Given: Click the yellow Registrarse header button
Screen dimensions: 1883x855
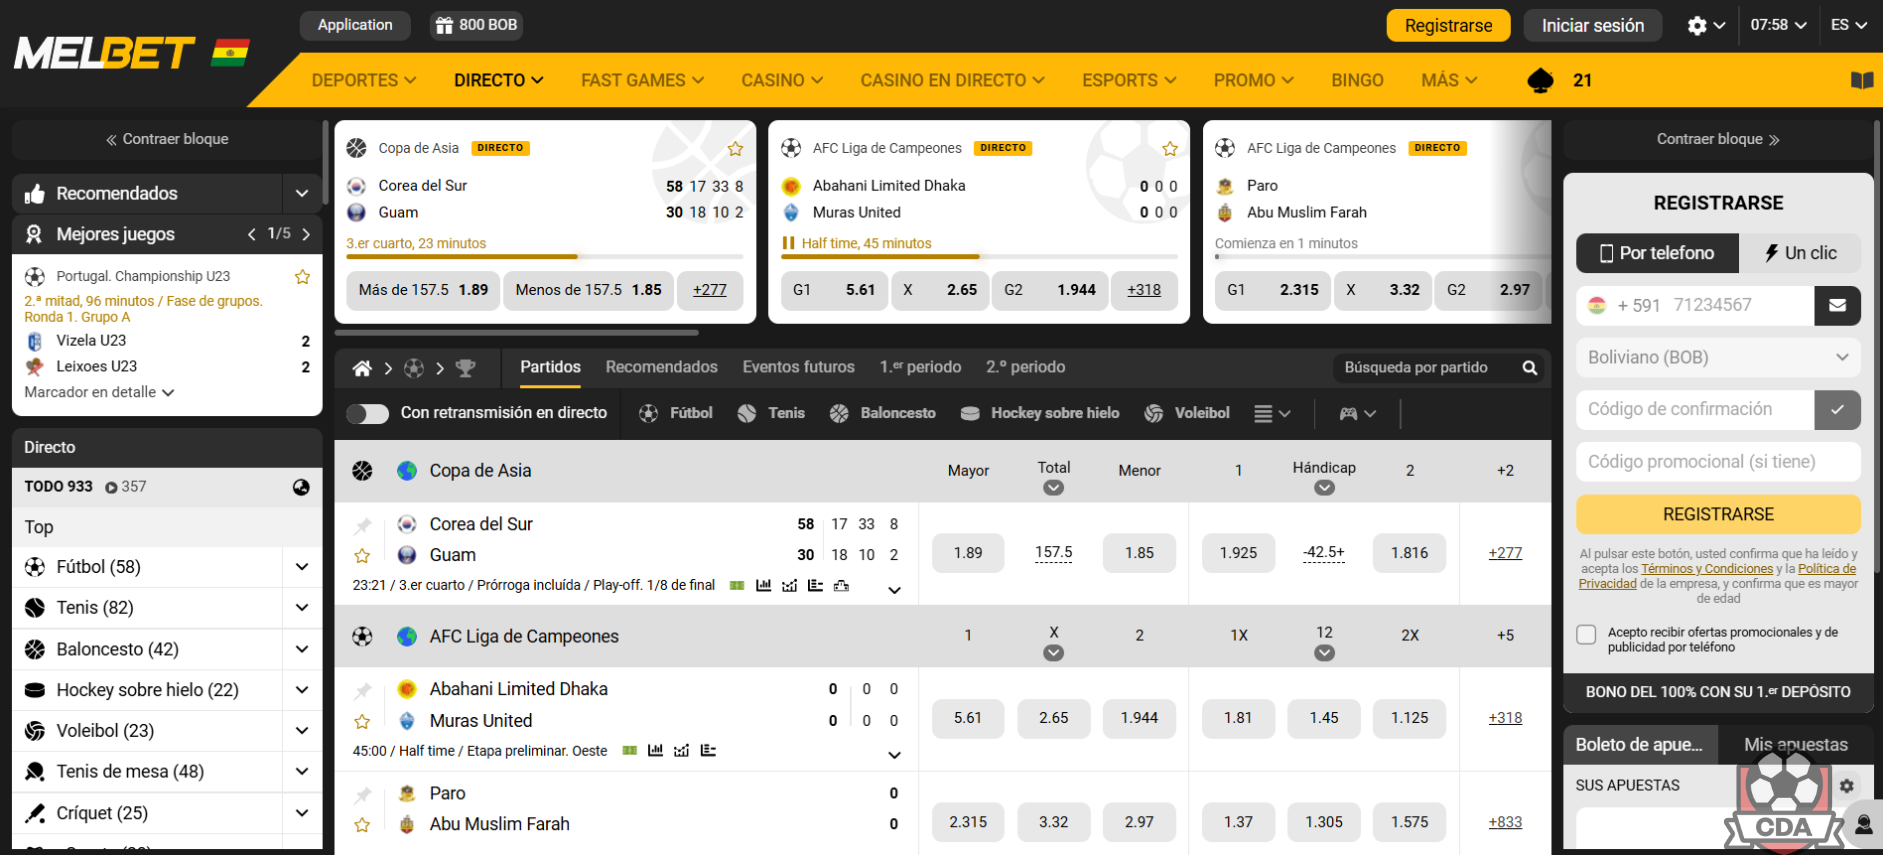Looking at the screenshot, I should [x=1448, y=25].
